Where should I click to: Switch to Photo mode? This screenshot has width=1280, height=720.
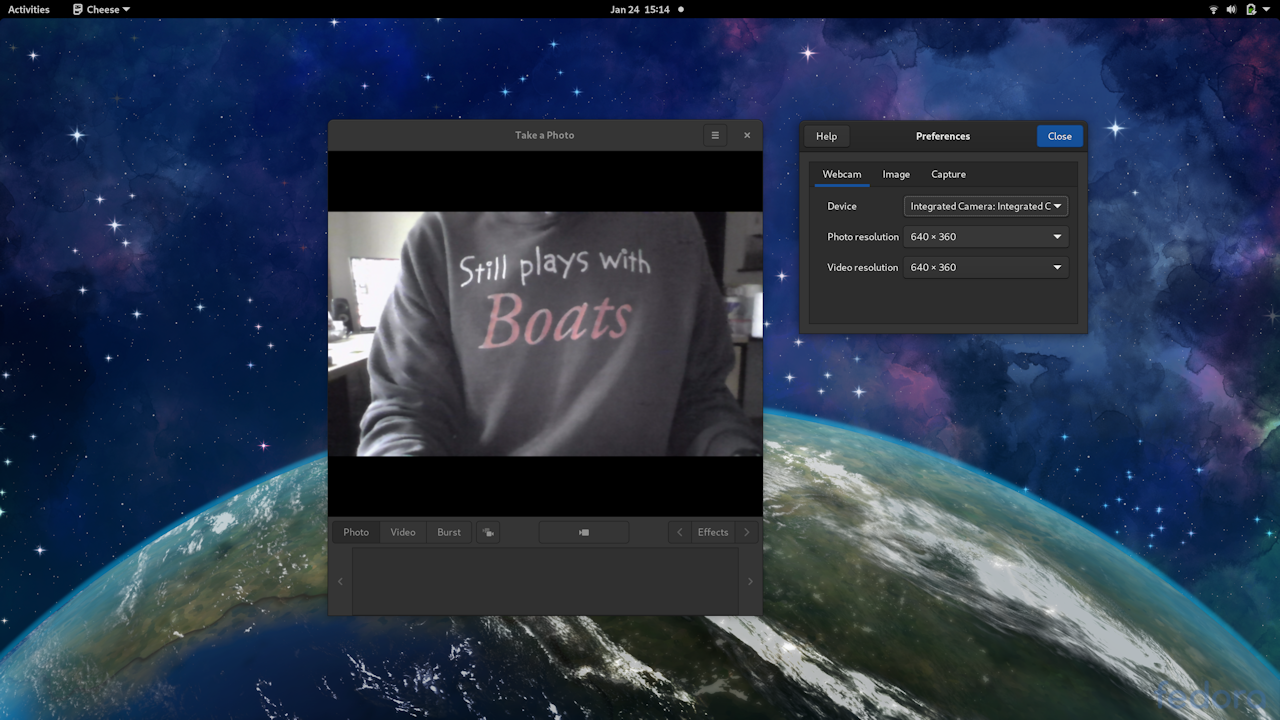tap(356, 532)
